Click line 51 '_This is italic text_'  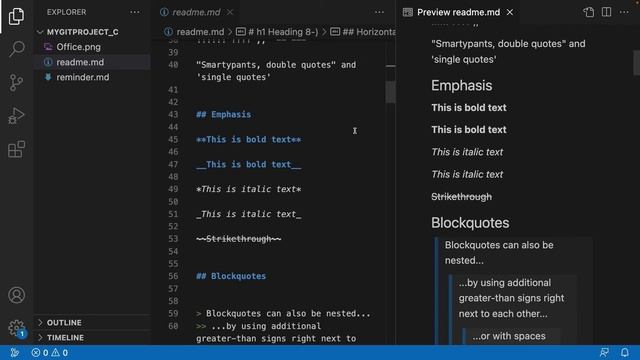point(249,214)
